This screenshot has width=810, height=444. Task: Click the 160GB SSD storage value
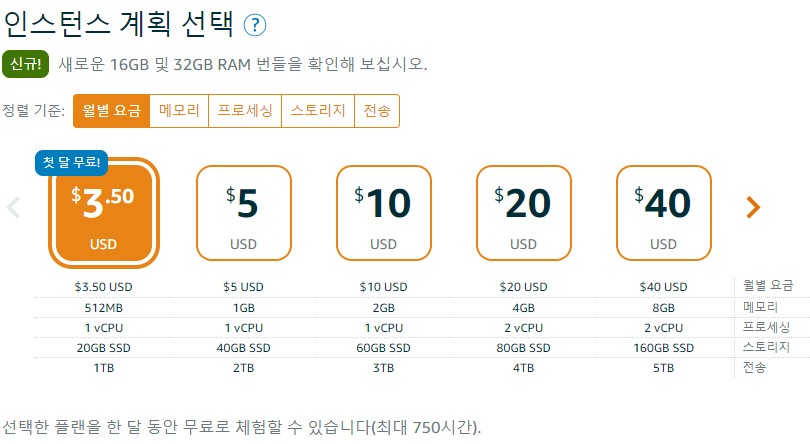(x=663, y=347)
